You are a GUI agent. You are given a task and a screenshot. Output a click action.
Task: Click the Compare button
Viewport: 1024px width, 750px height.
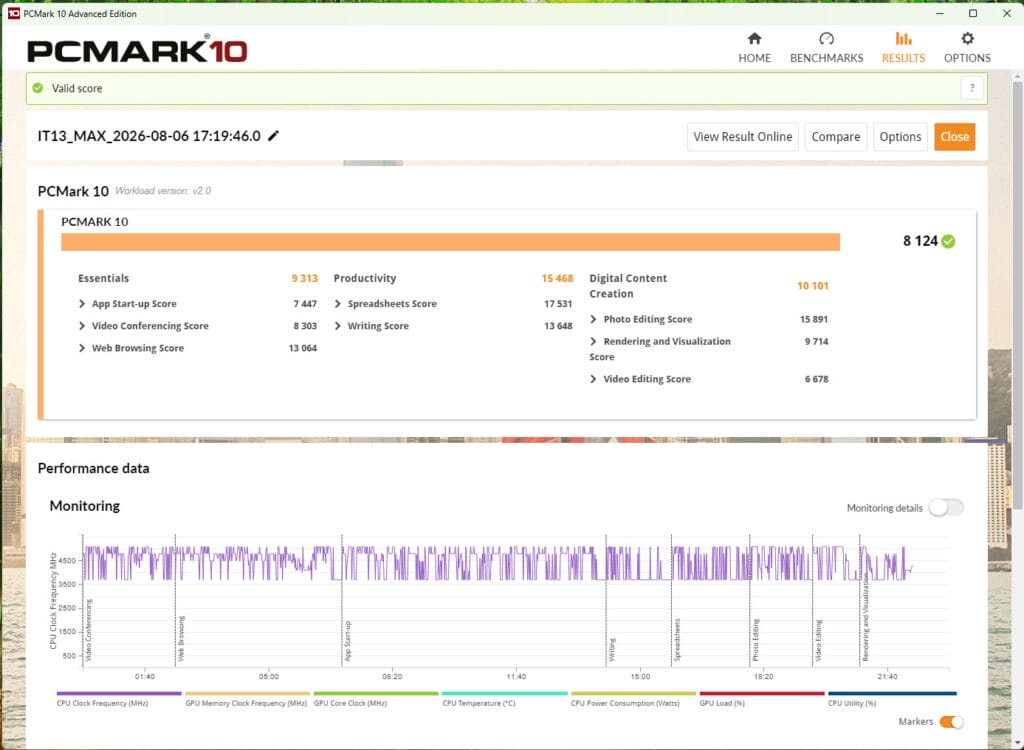tap(835, 137)
